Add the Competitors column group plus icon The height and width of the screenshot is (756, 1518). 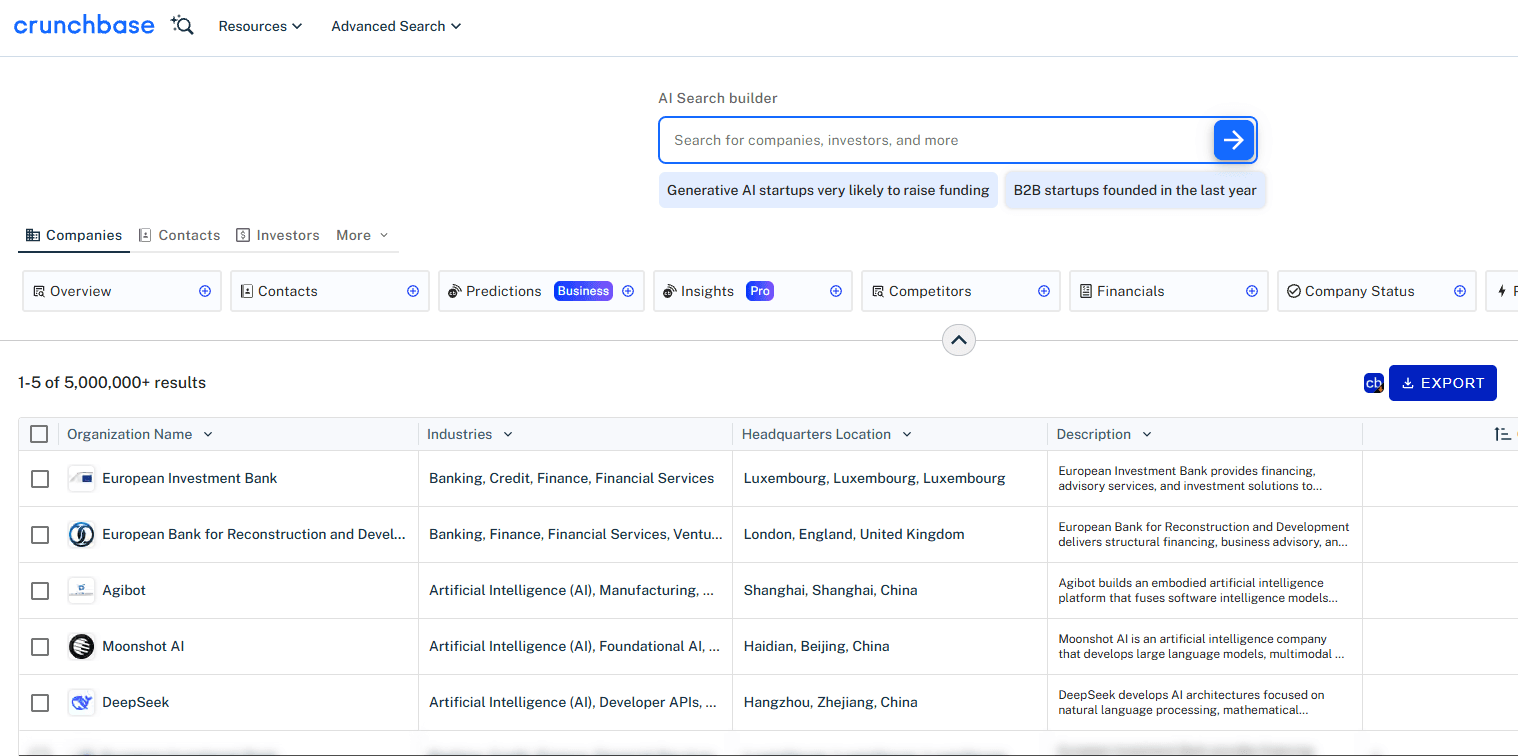tap(1044, 291)
